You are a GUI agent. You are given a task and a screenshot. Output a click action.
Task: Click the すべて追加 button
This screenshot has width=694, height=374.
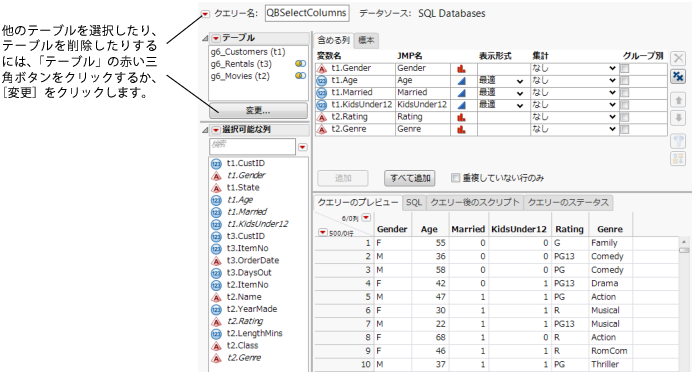410,178
